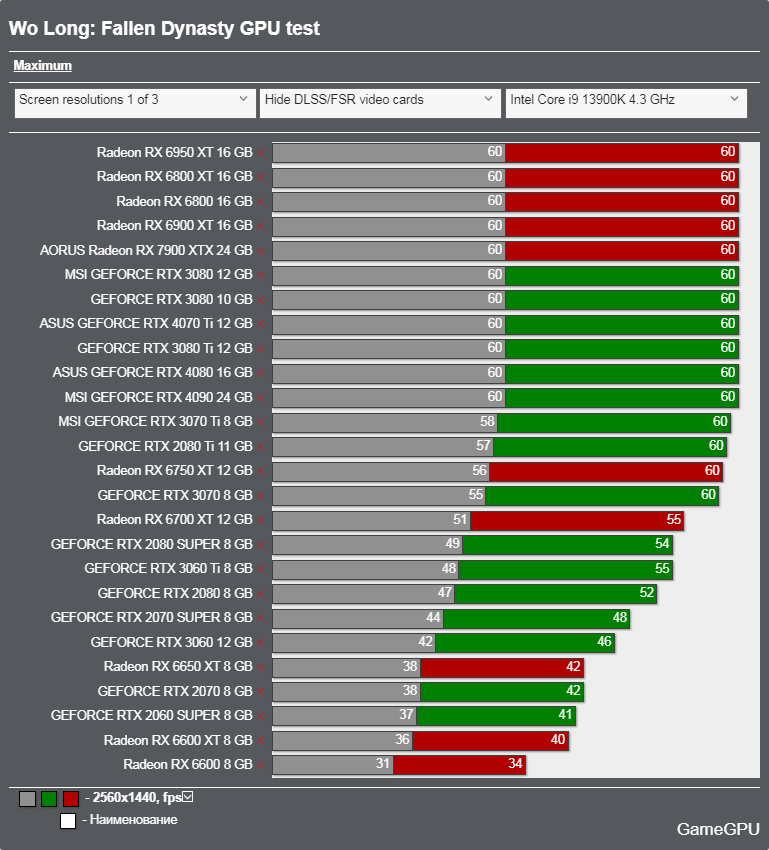Click gray legend swatch for minimum fps
This screenshot has height=850, width=769.
28,799
